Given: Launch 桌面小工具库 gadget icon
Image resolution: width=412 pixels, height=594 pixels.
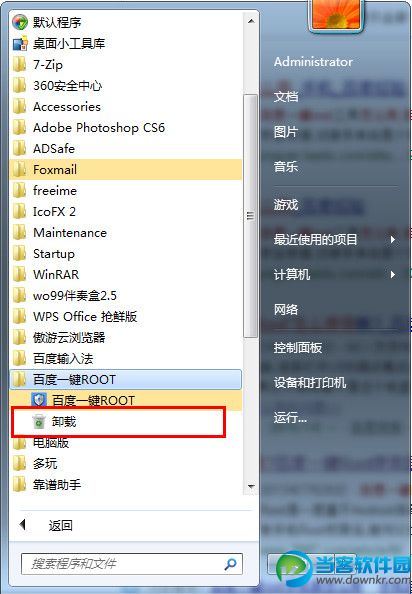Looking at the screenshot, I should coord(20,44).
